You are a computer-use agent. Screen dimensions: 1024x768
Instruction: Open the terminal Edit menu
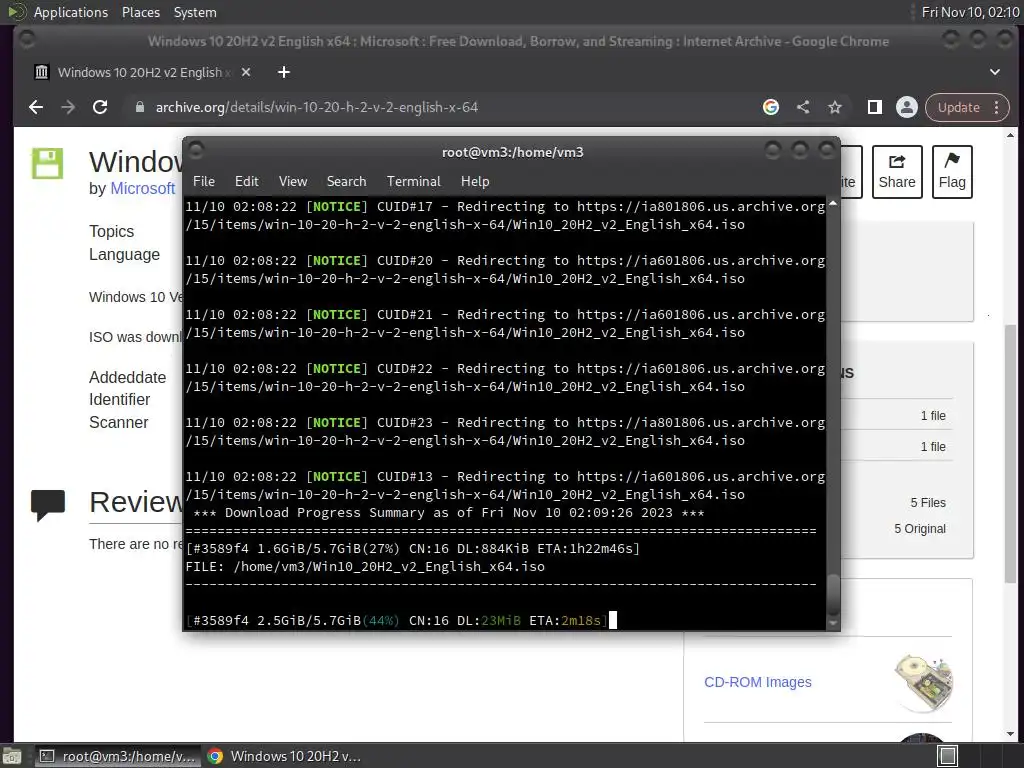tap(246, 181)
